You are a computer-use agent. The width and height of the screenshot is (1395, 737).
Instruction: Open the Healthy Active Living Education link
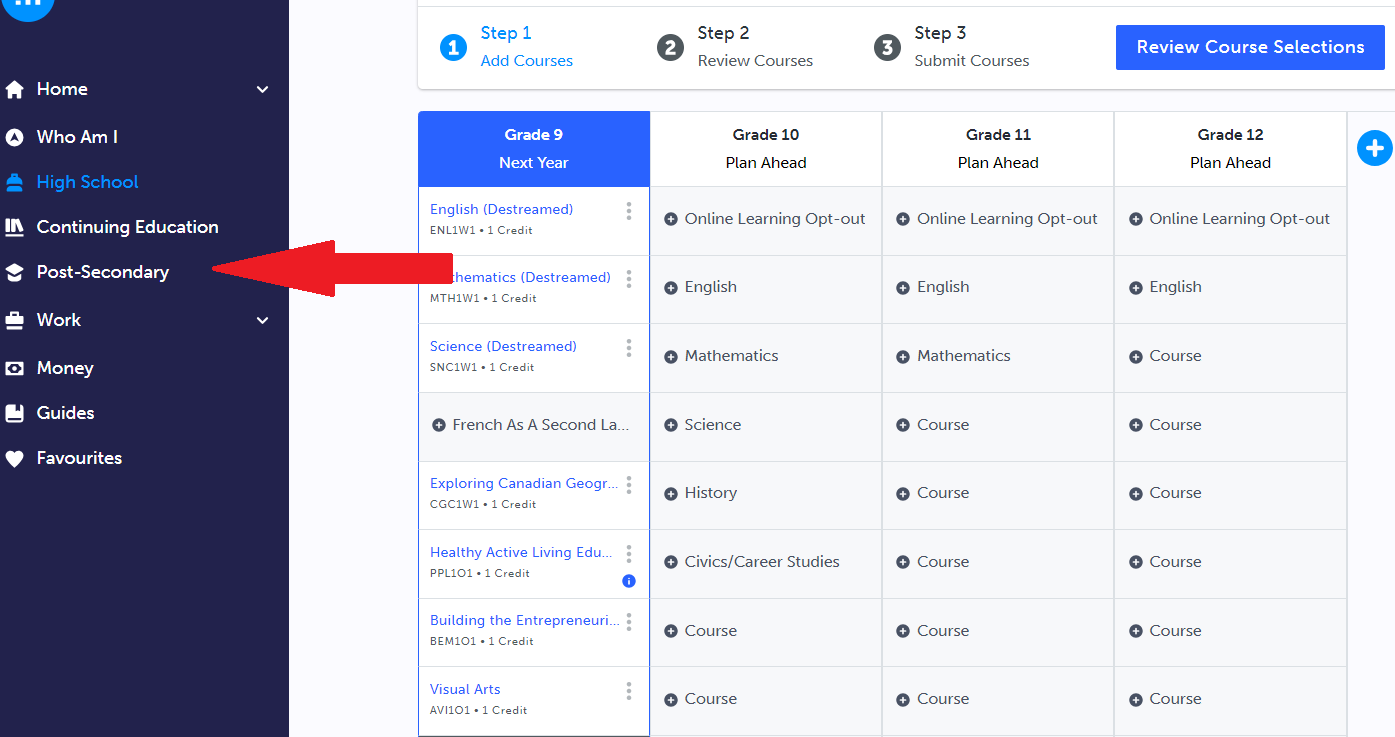(x=521, y=553)
